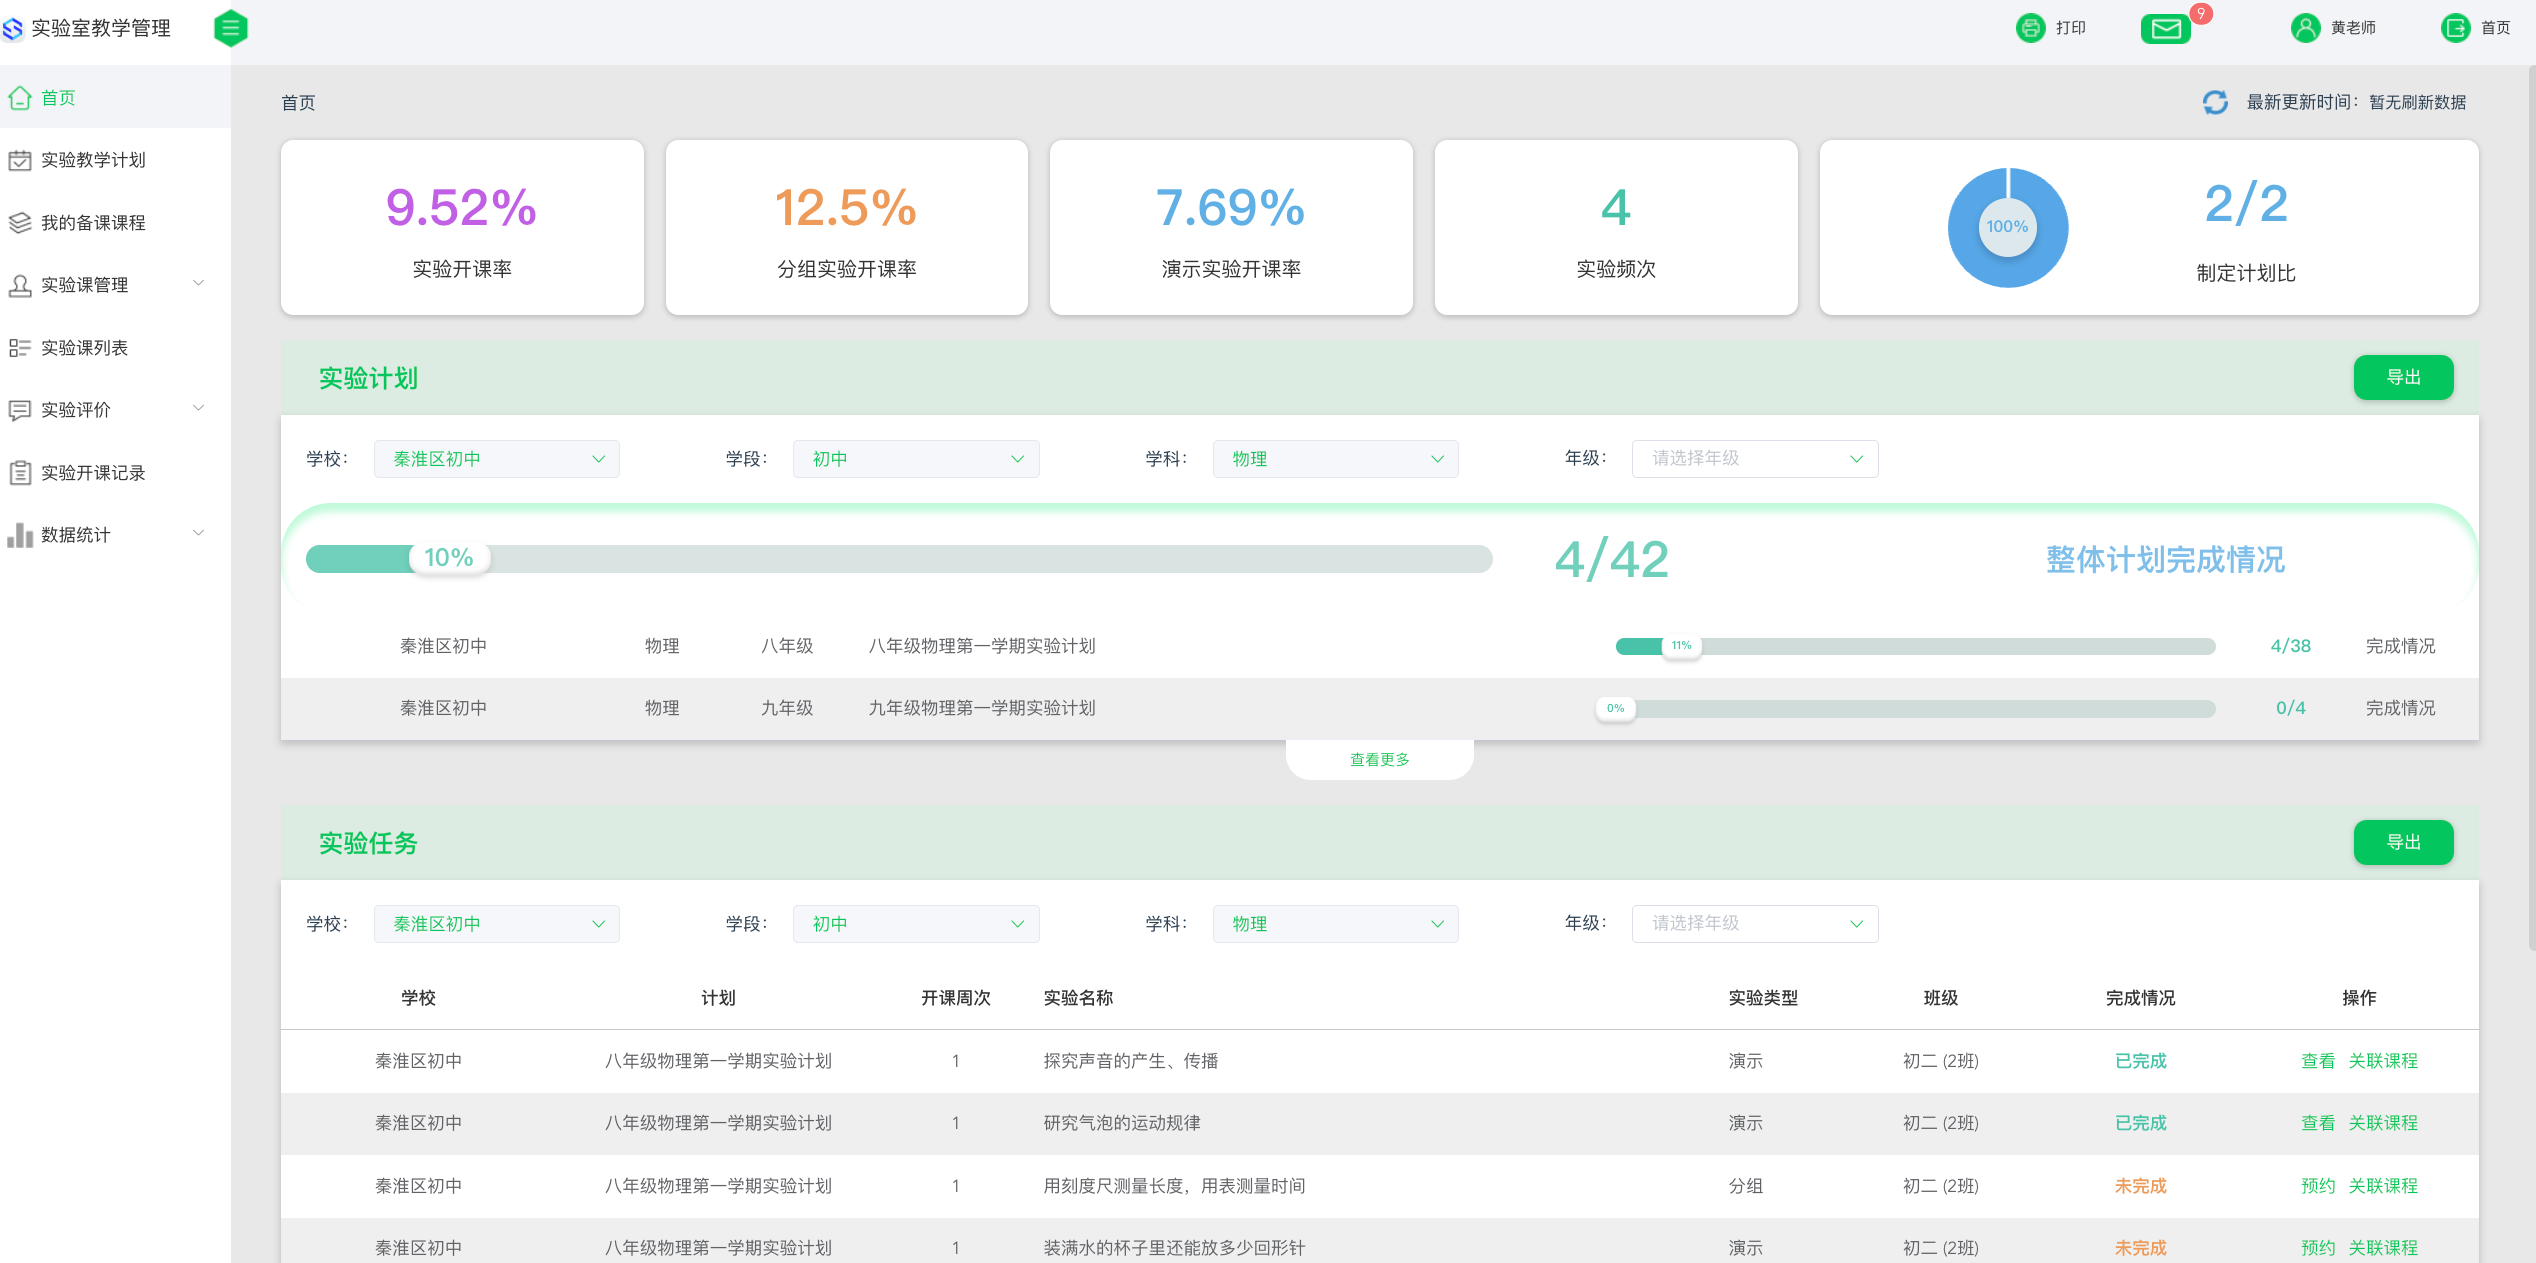The image size is (2536, 1263).
Task: Open the 学科 dropdown in 实验任务
Action: 1335,924
